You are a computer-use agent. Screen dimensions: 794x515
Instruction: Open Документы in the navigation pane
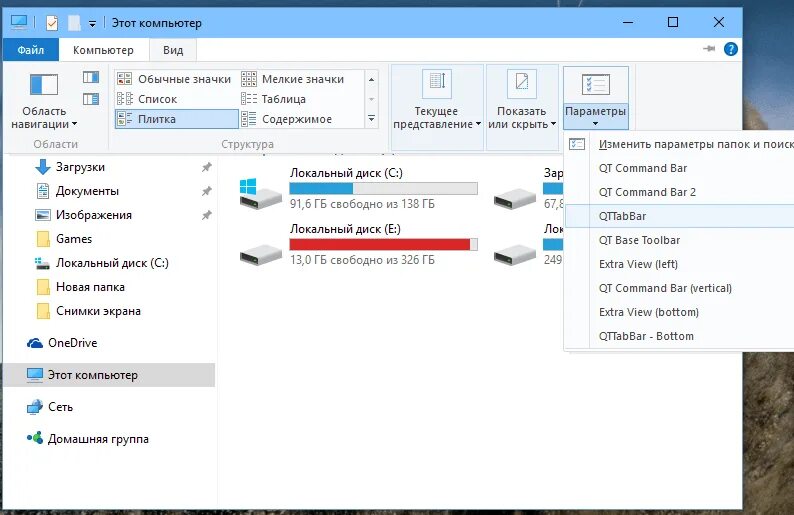(87, 191)
